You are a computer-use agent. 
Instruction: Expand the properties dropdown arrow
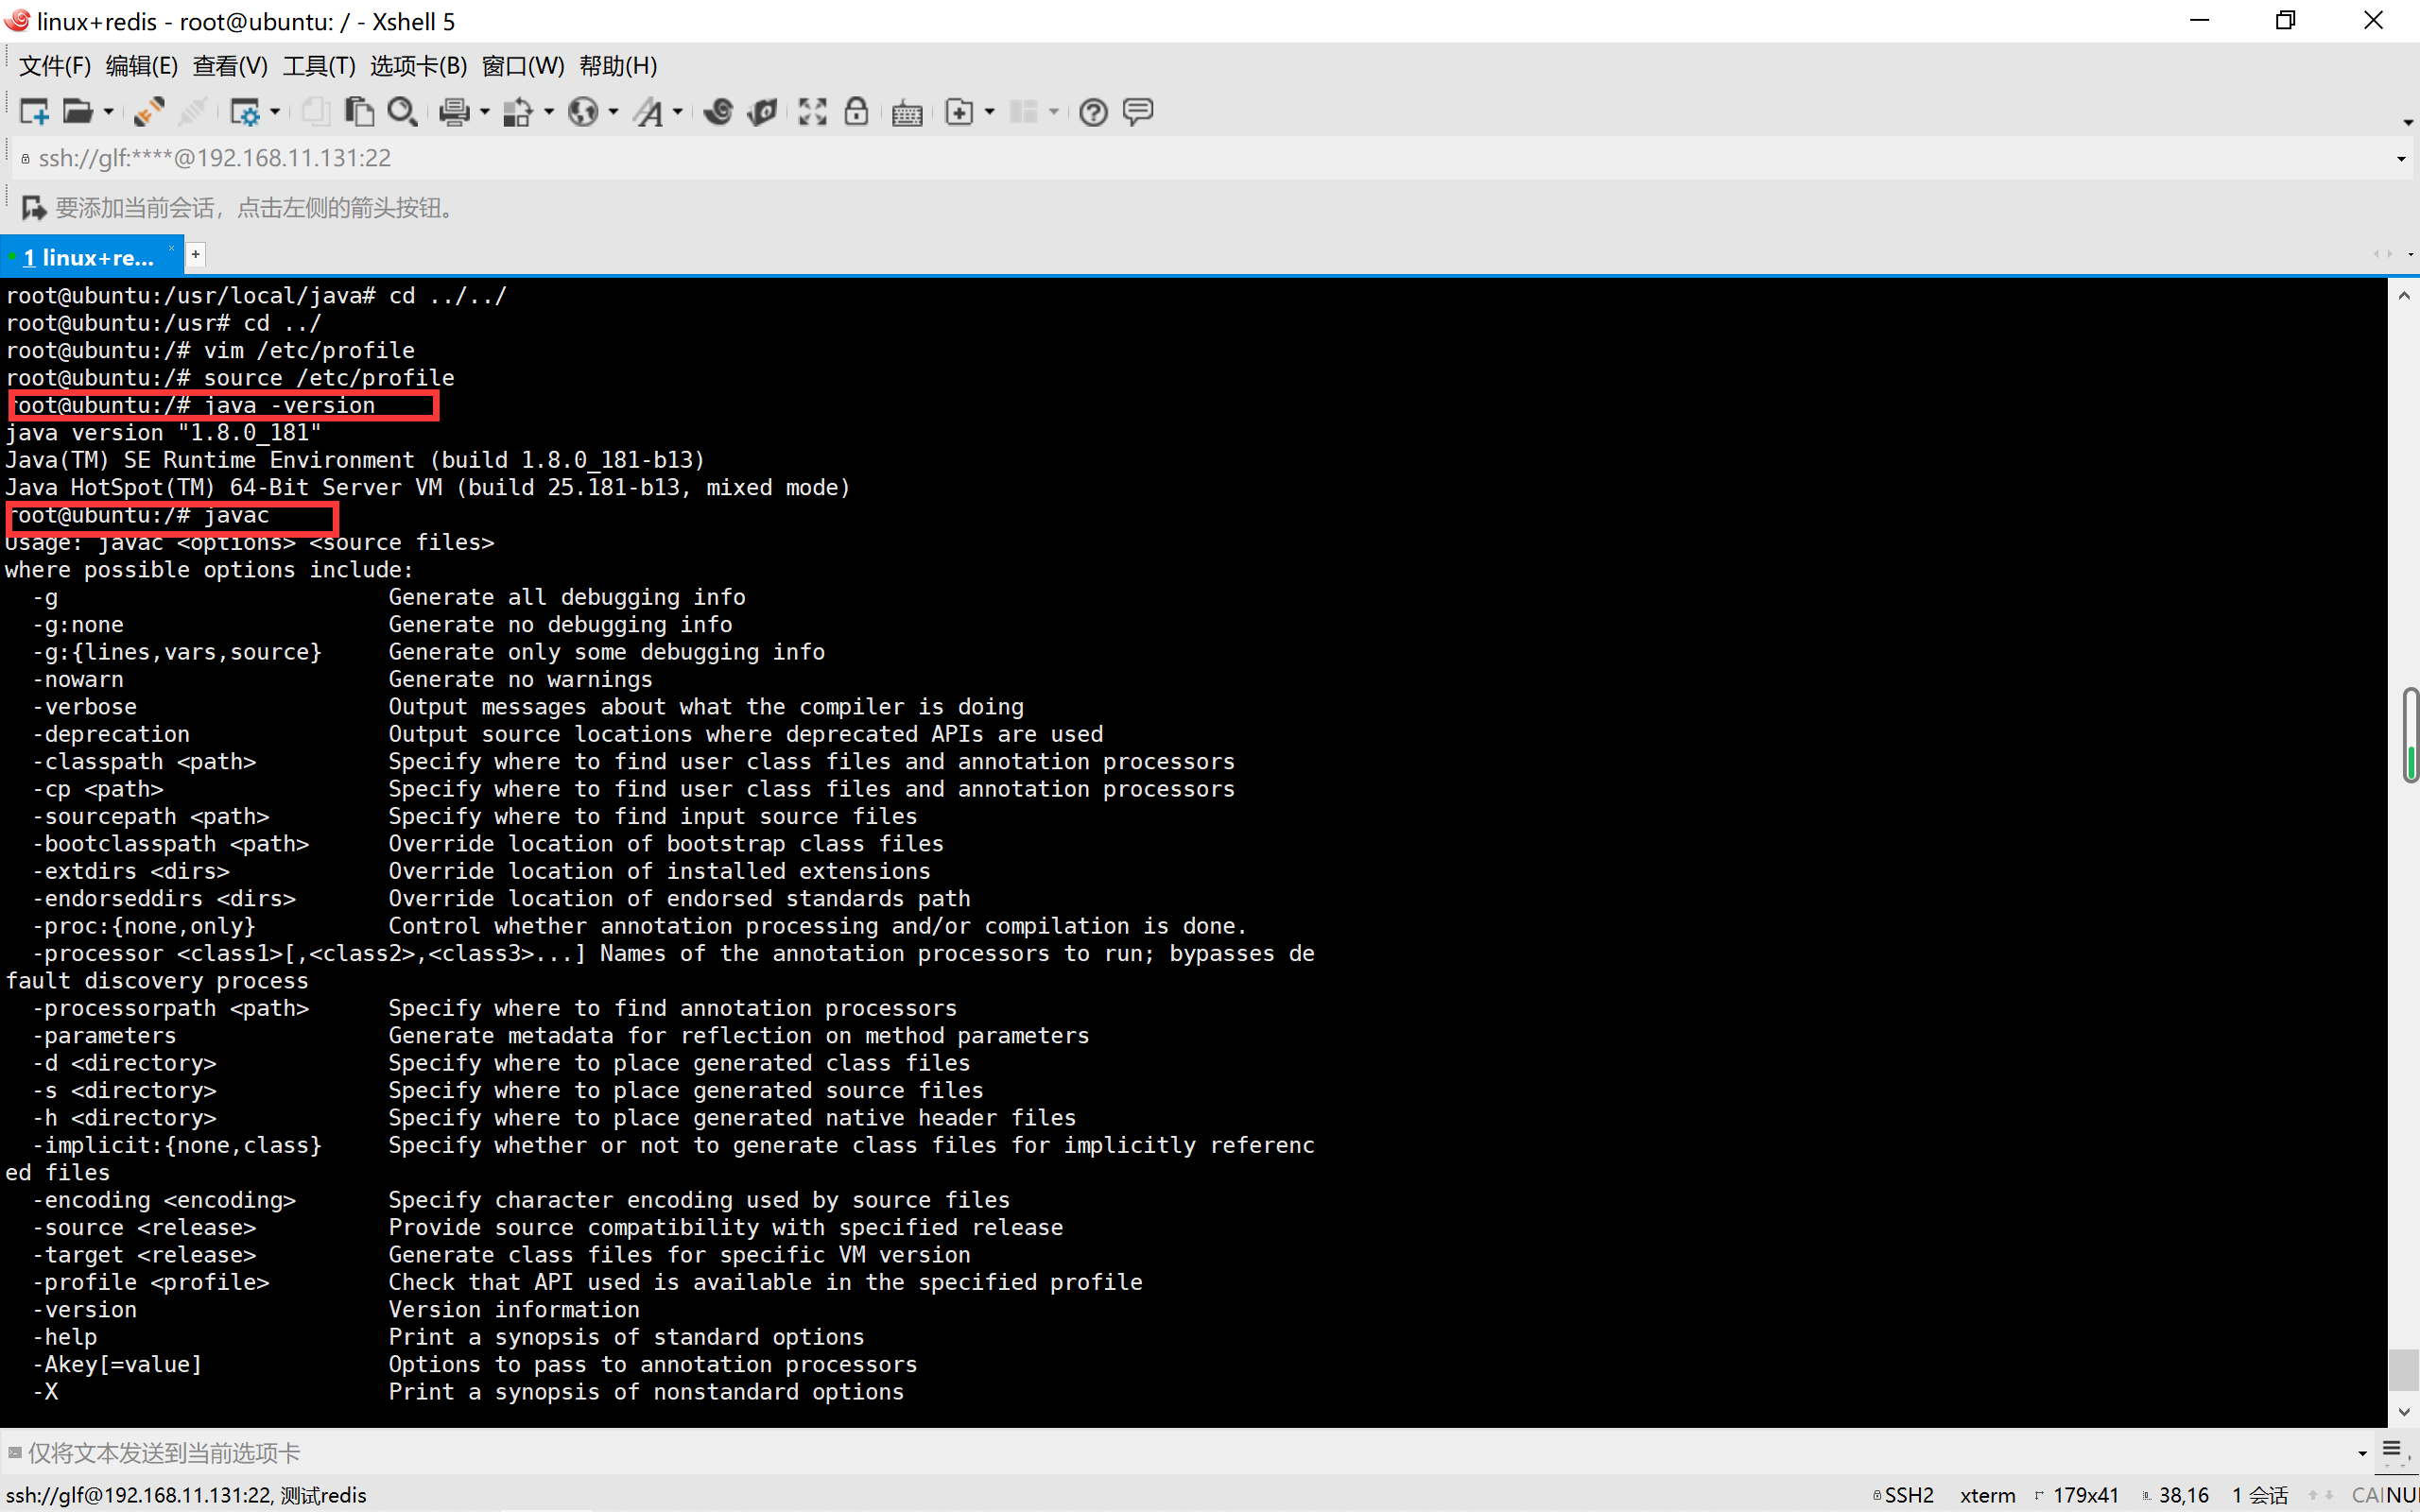point(275,112)
